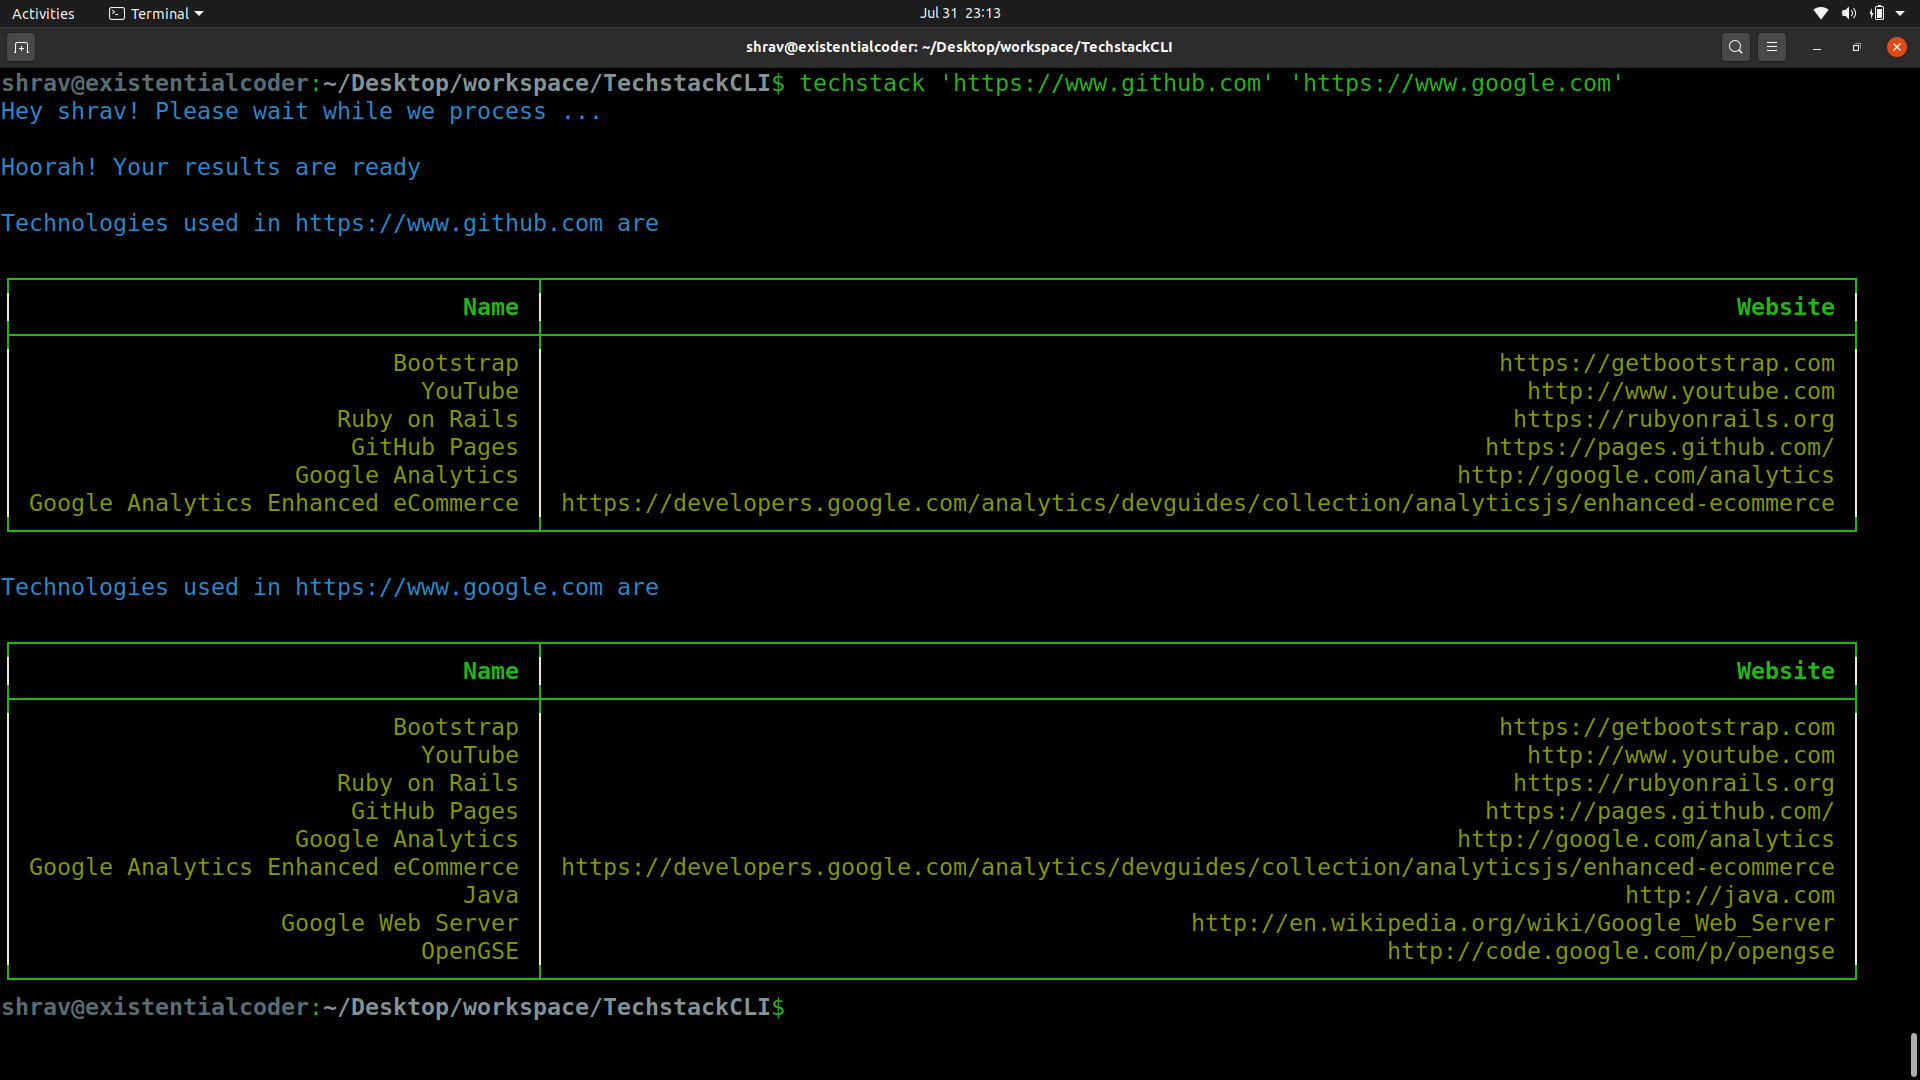Click https://pages.github.com/ in google table

pos(1660,812)
